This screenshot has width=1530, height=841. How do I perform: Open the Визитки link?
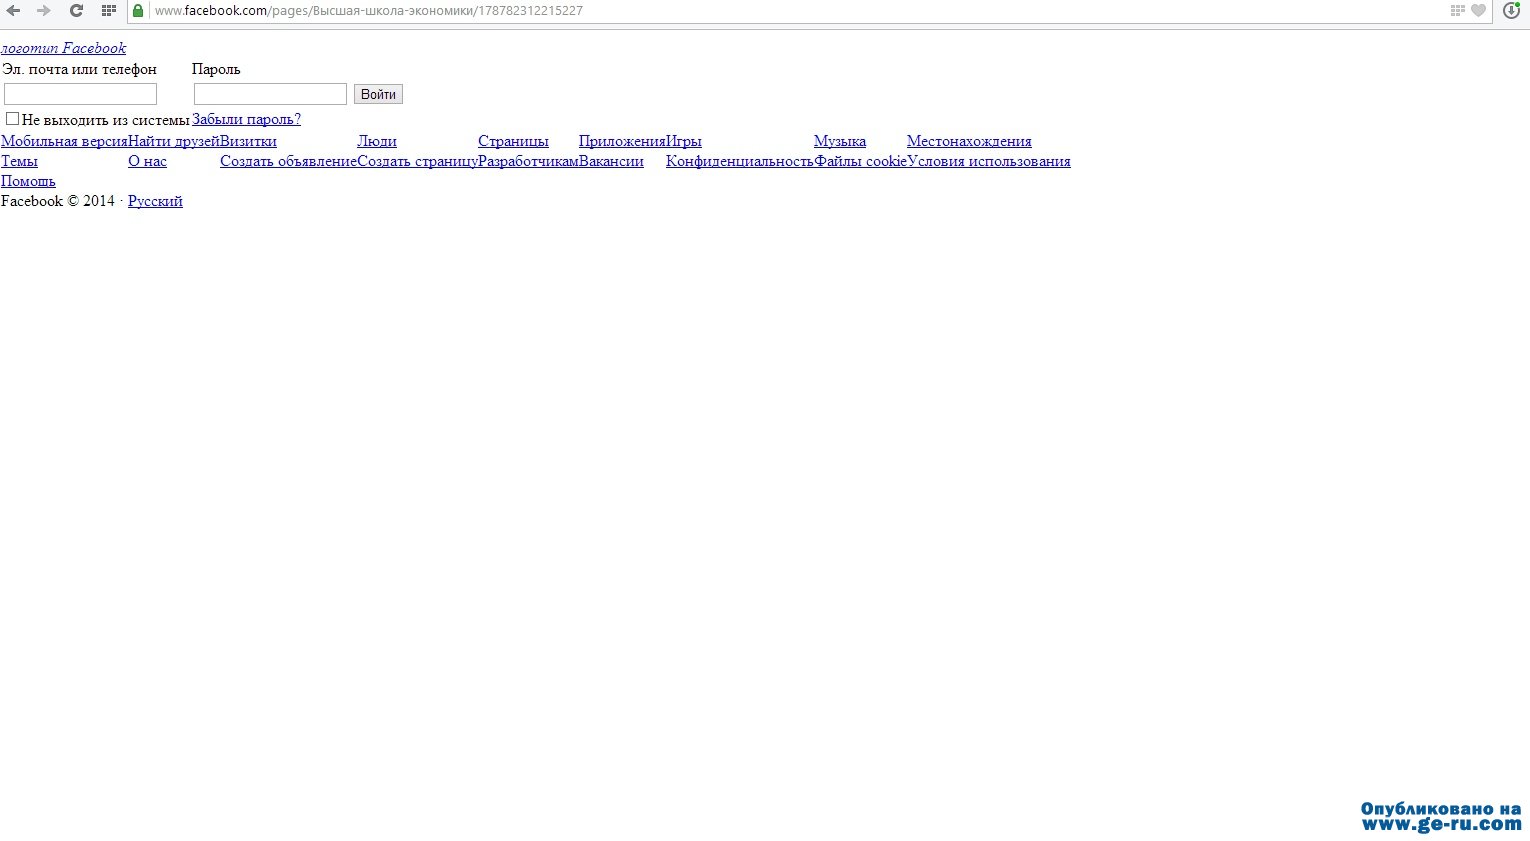[x=248, y=141]
